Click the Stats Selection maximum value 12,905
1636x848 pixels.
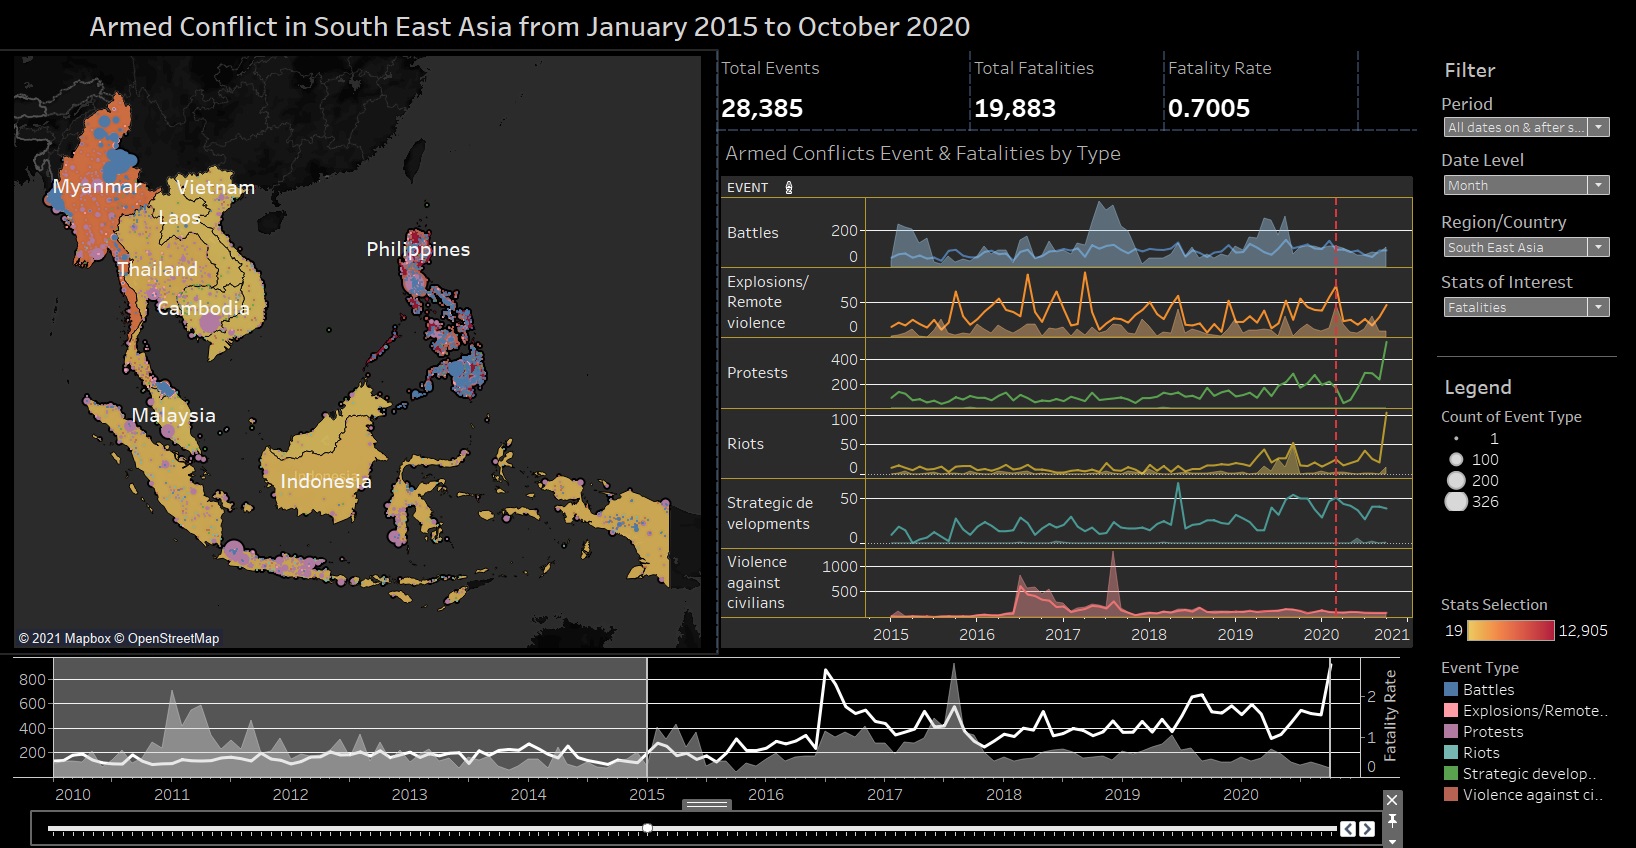tap(1583, 630)
